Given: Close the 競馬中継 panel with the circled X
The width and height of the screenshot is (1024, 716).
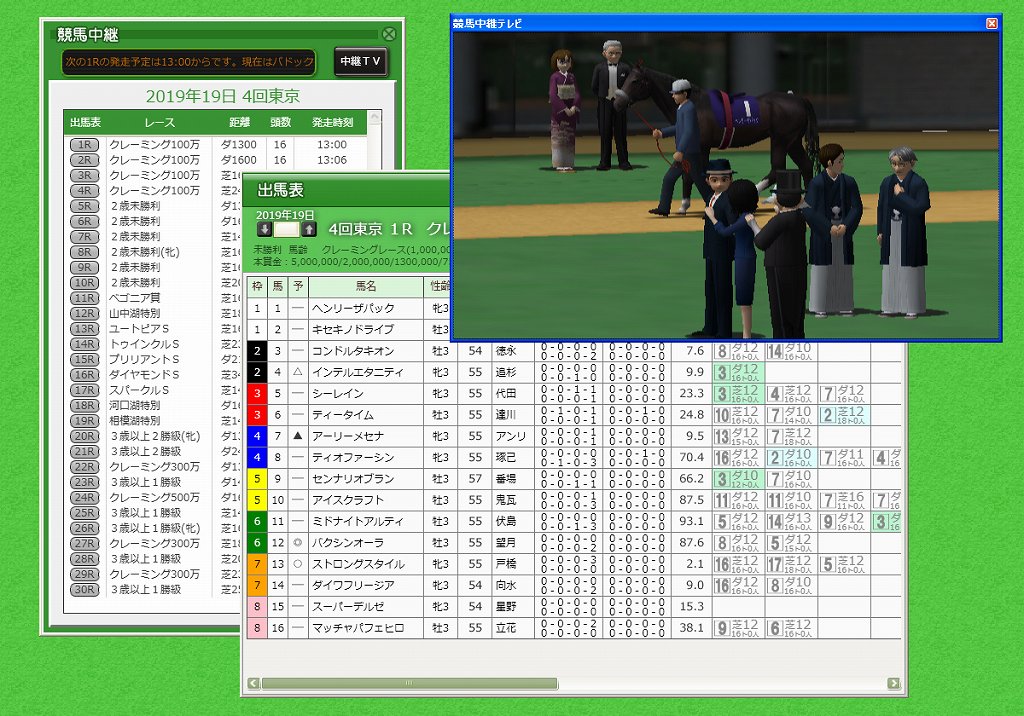Looking at the screenshot, I should click(389, 34).
